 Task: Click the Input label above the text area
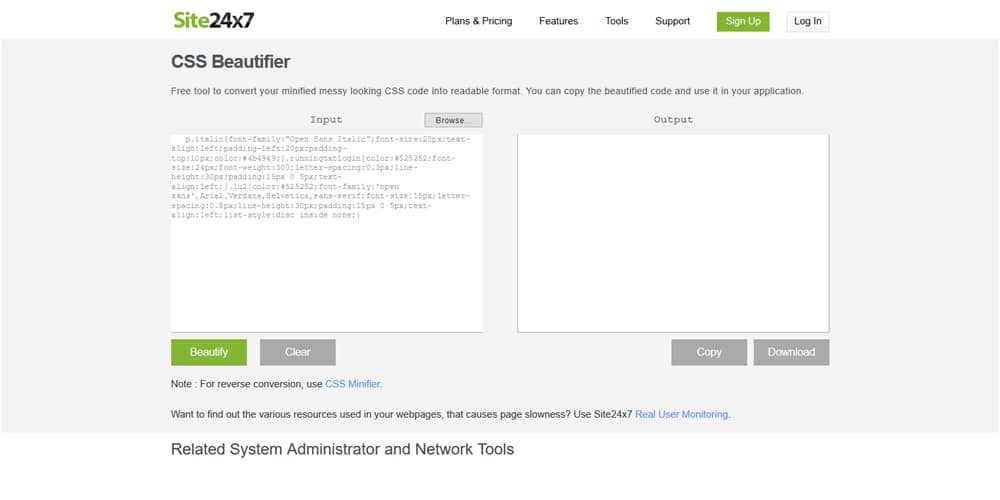(326, 120)
